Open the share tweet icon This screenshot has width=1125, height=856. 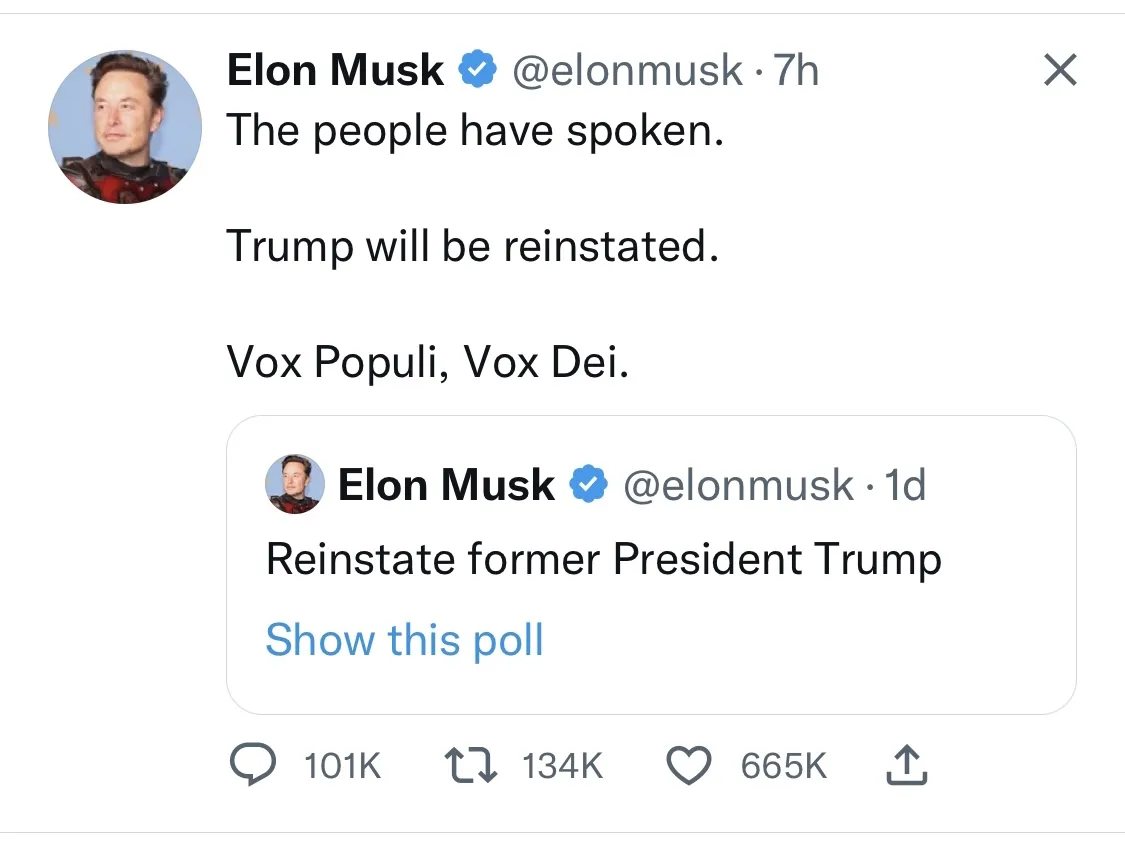(x=906, y=765)
